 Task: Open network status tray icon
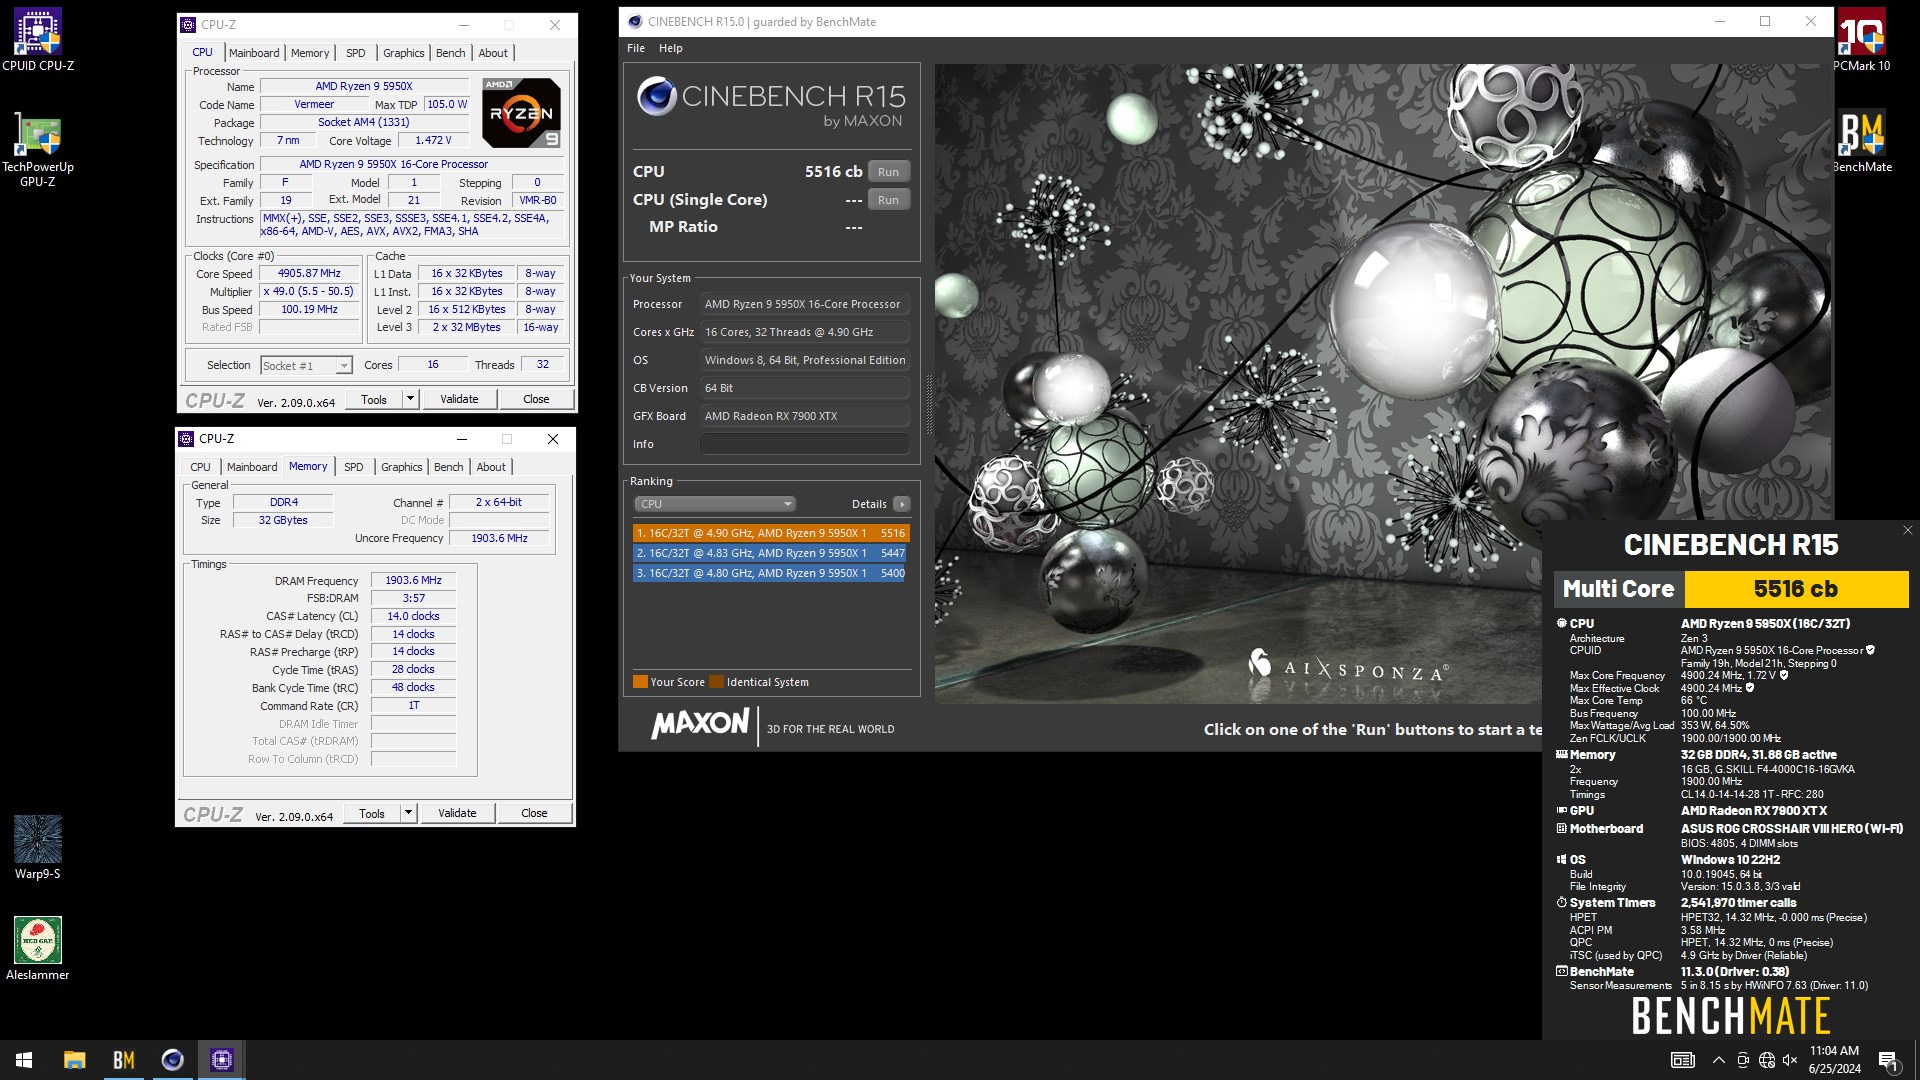1767,1060
